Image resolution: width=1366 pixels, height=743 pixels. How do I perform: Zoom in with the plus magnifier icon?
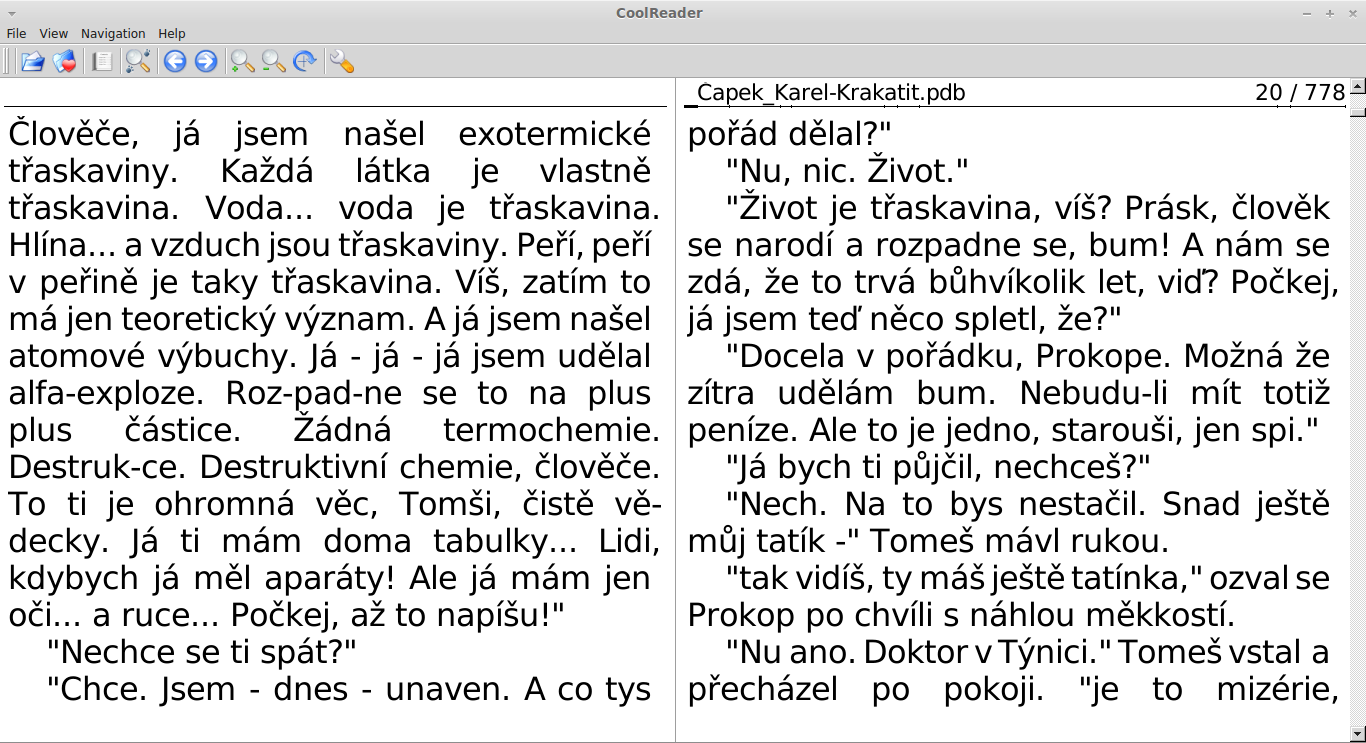click(x=242, y=62)
